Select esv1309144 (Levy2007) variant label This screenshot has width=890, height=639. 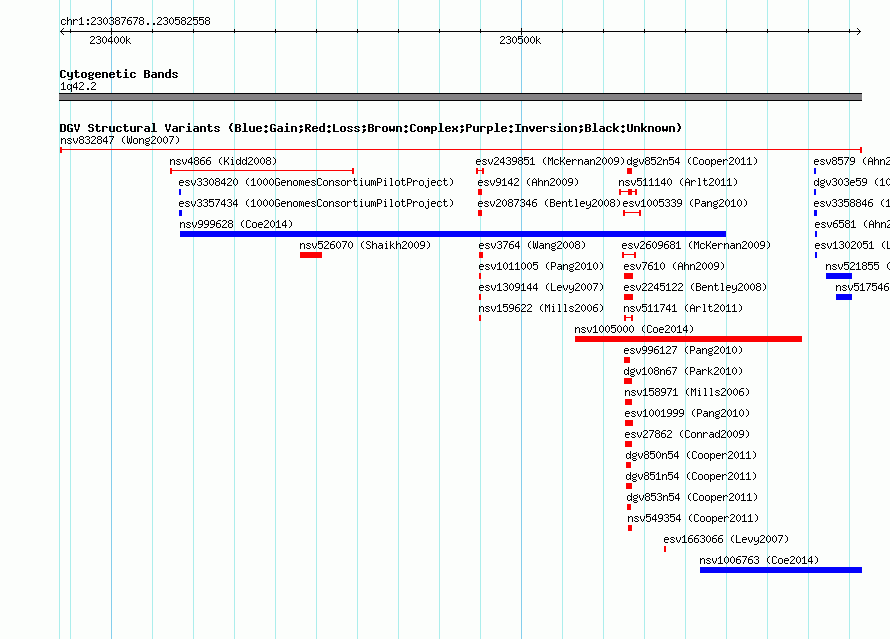(541, 287)
